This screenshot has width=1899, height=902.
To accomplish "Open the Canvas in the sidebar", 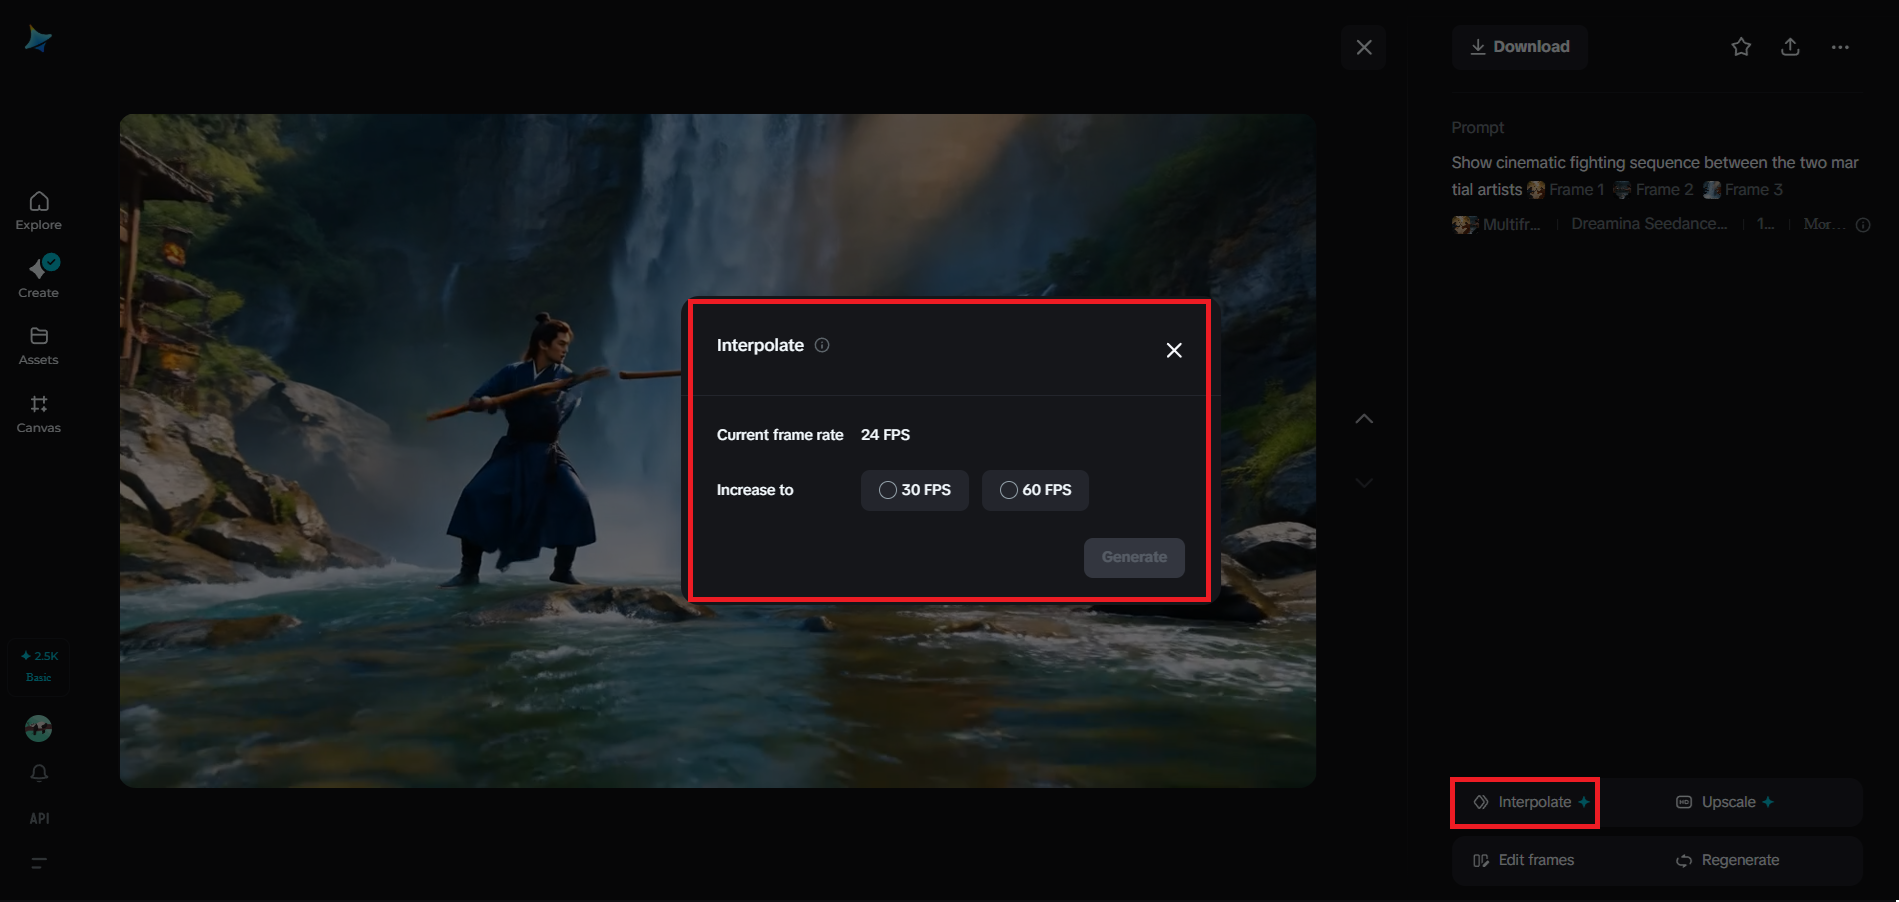I will [x=39, y=414].
